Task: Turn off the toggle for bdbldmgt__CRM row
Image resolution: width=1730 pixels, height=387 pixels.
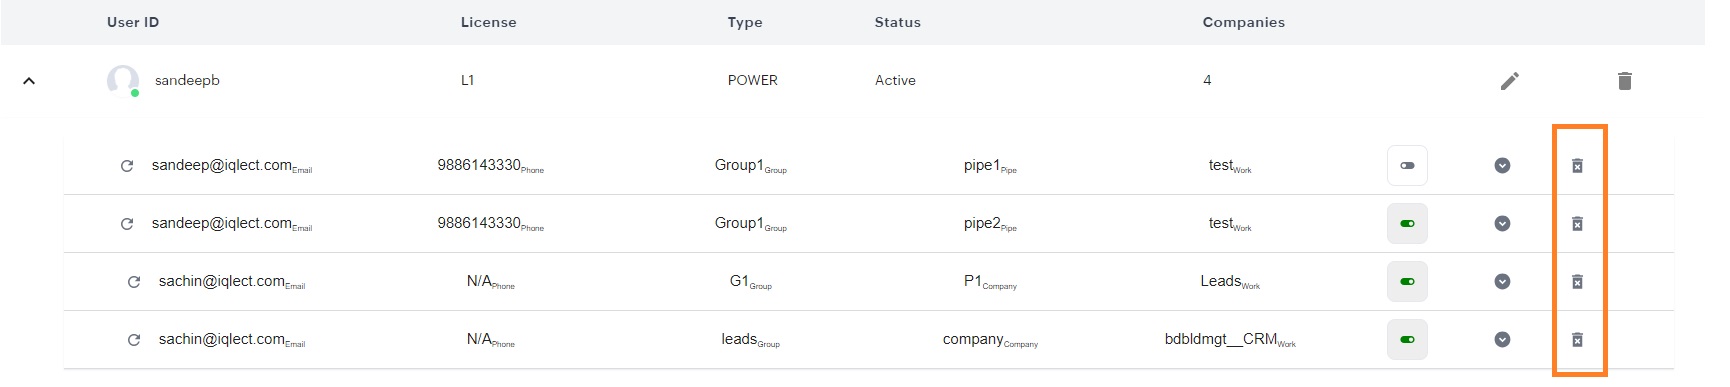Action: pyautogui.click(x=1407, y=340)
